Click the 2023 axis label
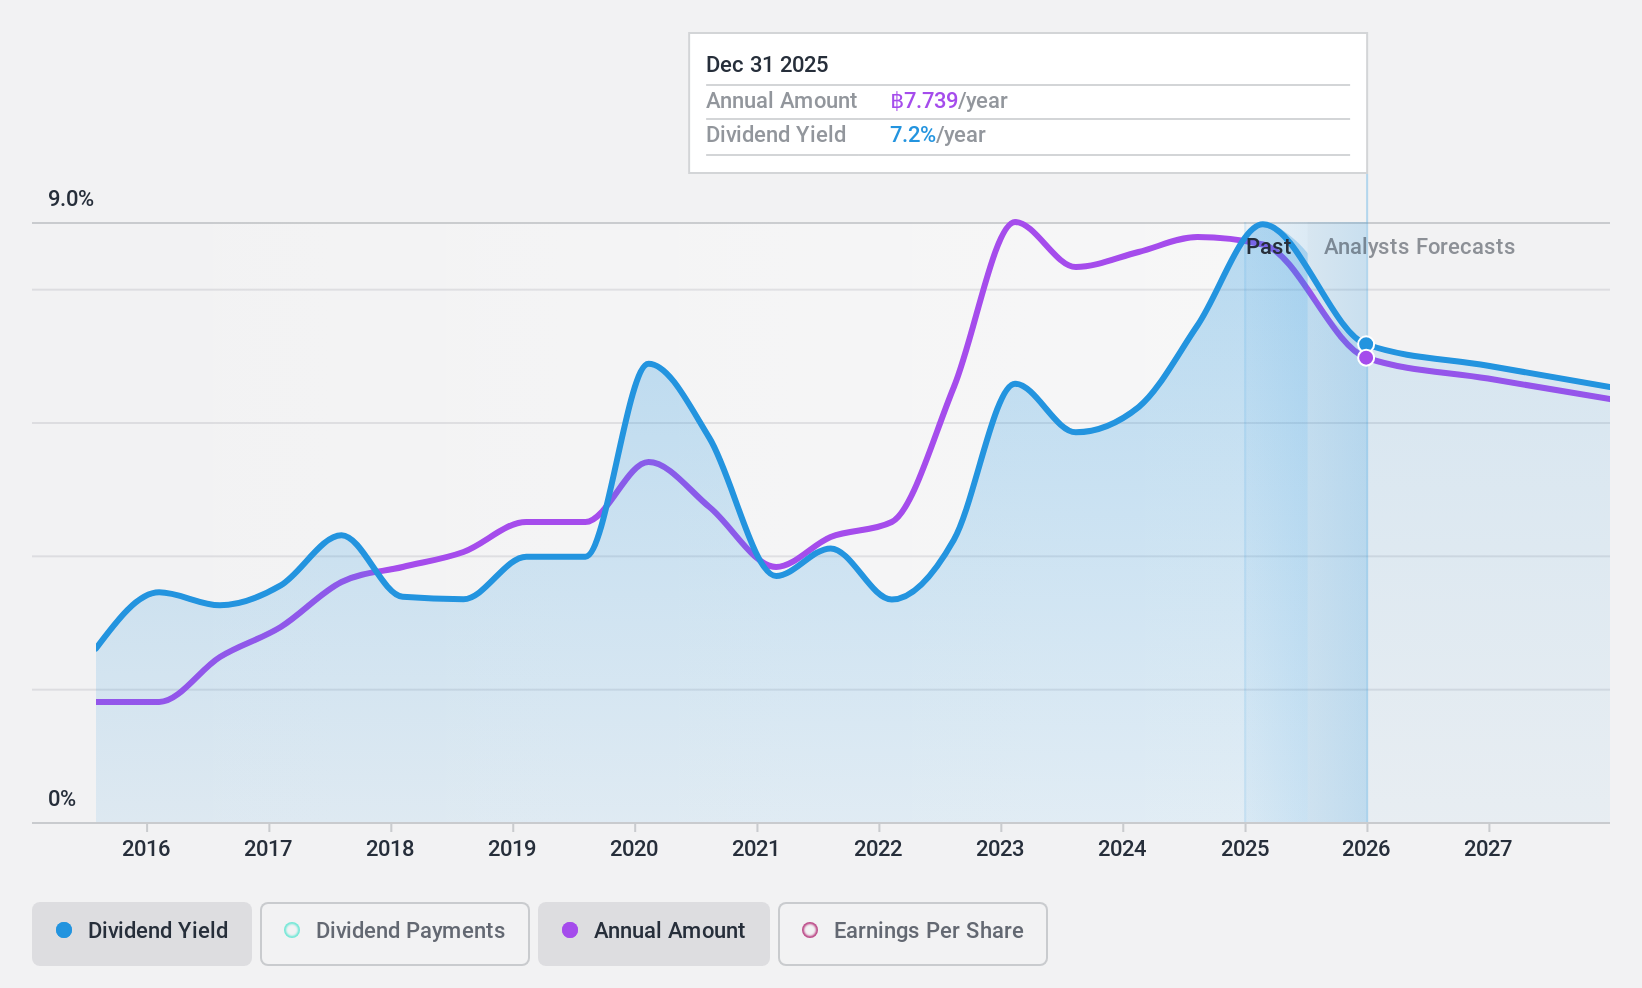Image resolution: width=1642 pixels, height=988 pixels. (x=1000, y=849)
